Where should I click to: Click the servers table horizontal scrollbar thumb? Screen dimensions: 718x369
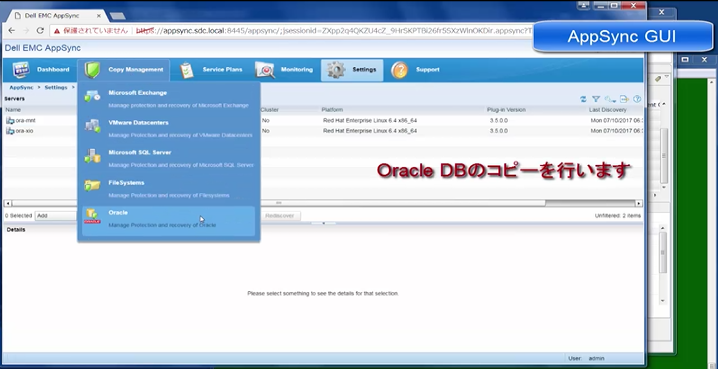click(x=278, y=203)
